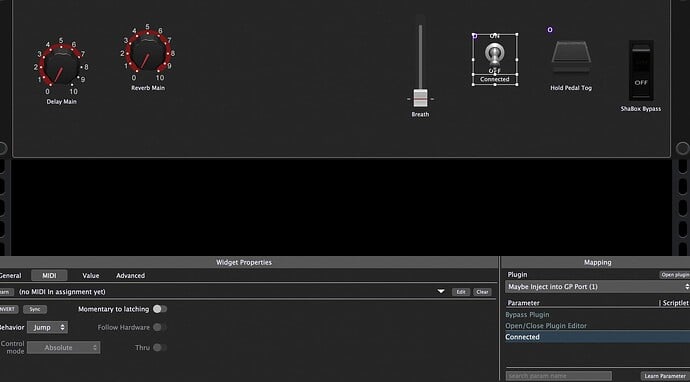Click the Breath label

pos(420,114)
